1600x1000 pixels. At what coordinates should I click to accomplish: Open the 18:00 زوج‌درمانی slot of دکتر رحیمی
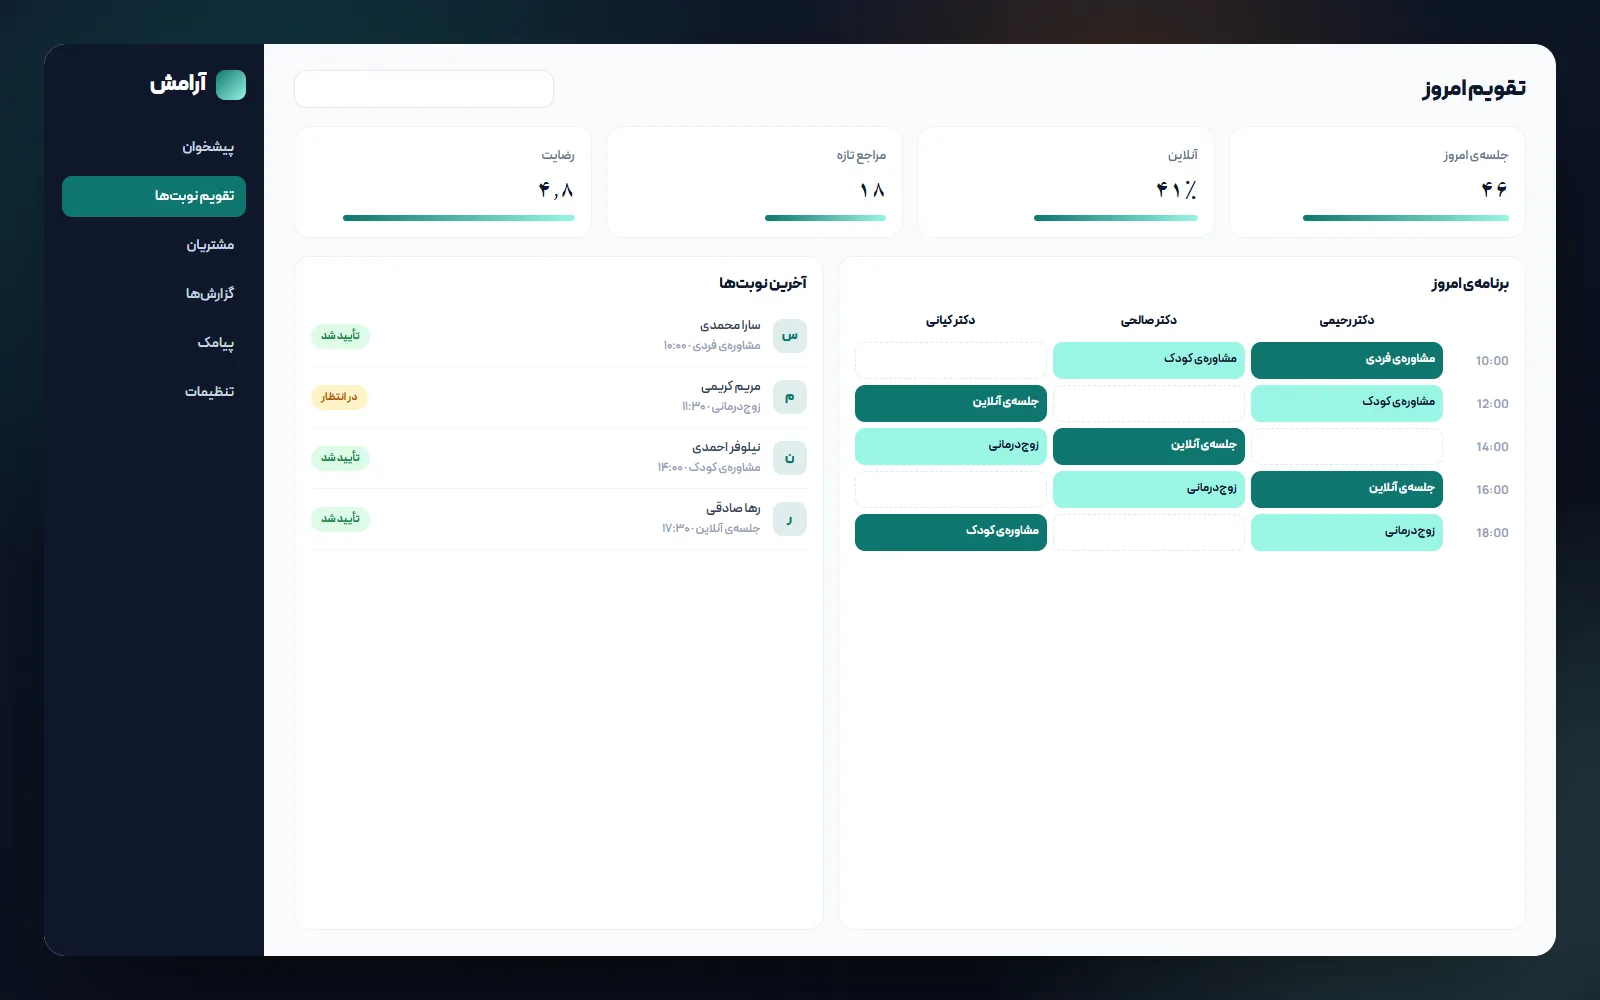click(1347, 532)
